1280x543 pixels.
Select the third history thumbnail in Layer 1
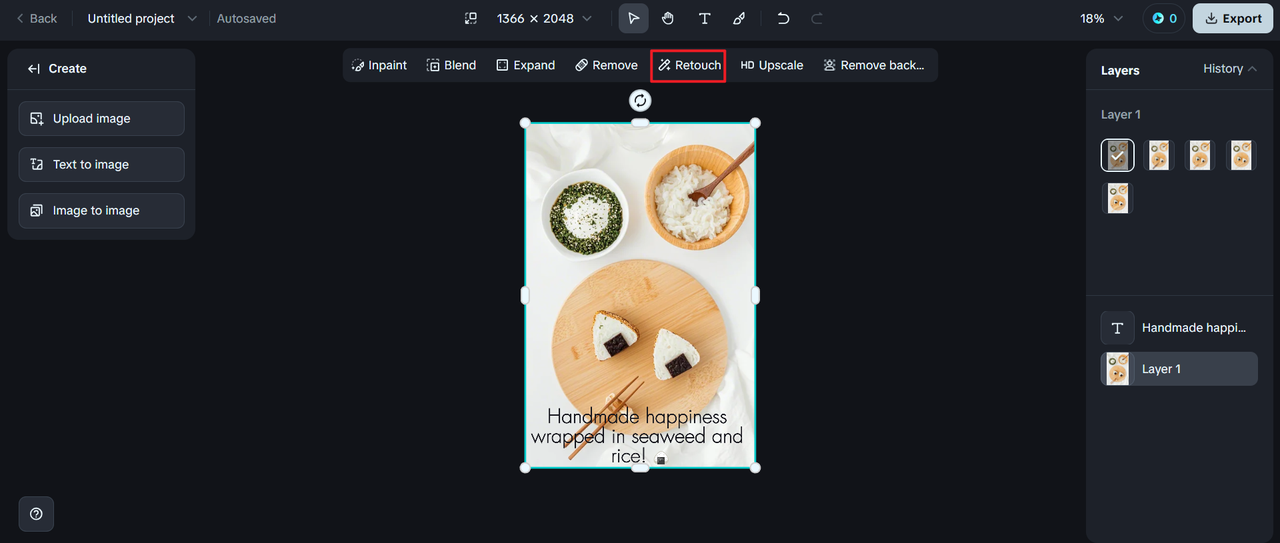(x=1199, y=155)
